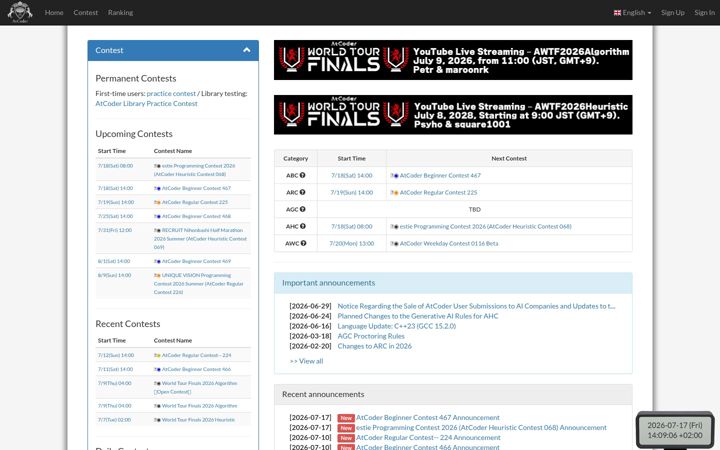This screenshot has width=720, height=450.
Task: Collapse the Contest panel using chevron
Action: click(247, 50)
